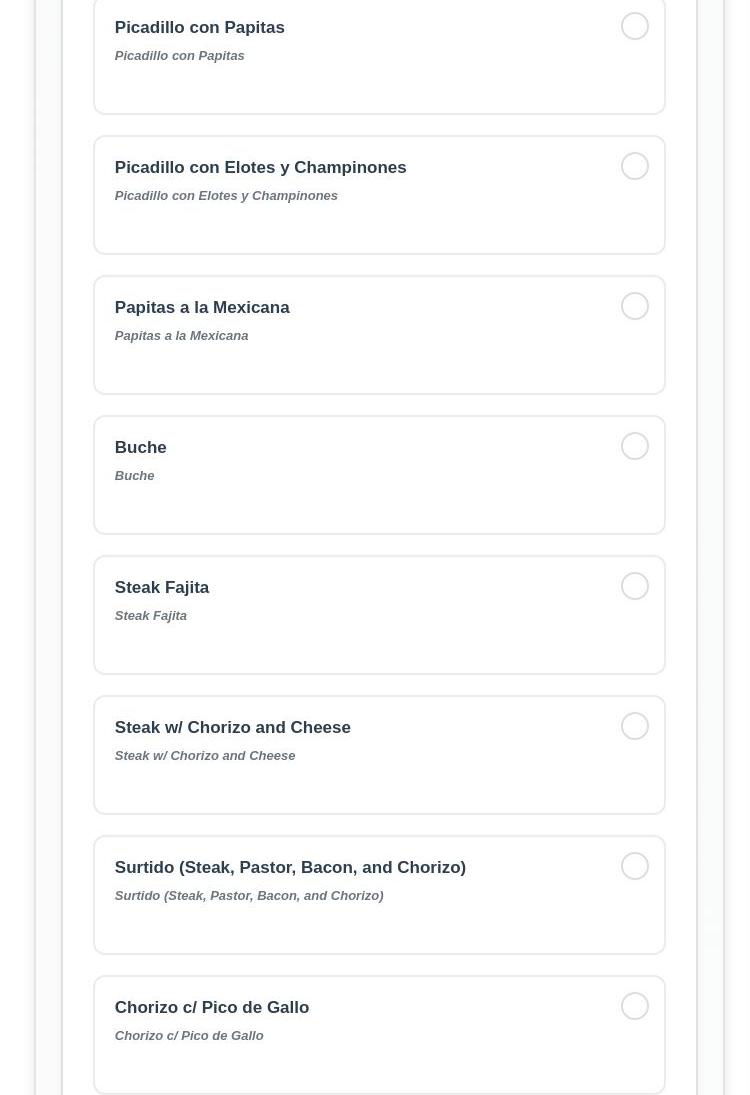Select the Surtido option radio button

pos(635,866)
